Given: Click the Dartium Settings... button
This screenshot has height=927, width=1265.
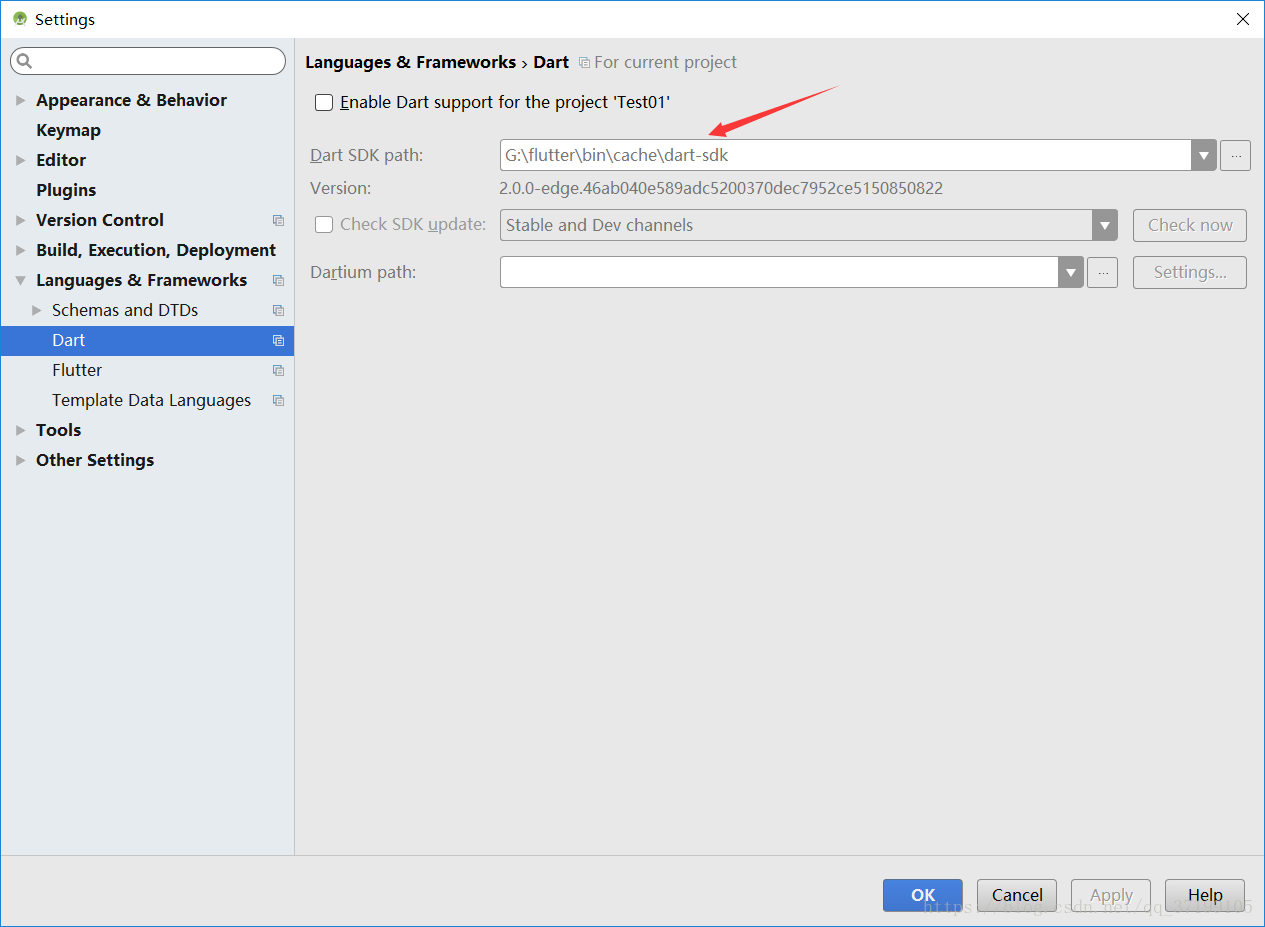Looking at the screenshot, I should (x=1190, y=272).
